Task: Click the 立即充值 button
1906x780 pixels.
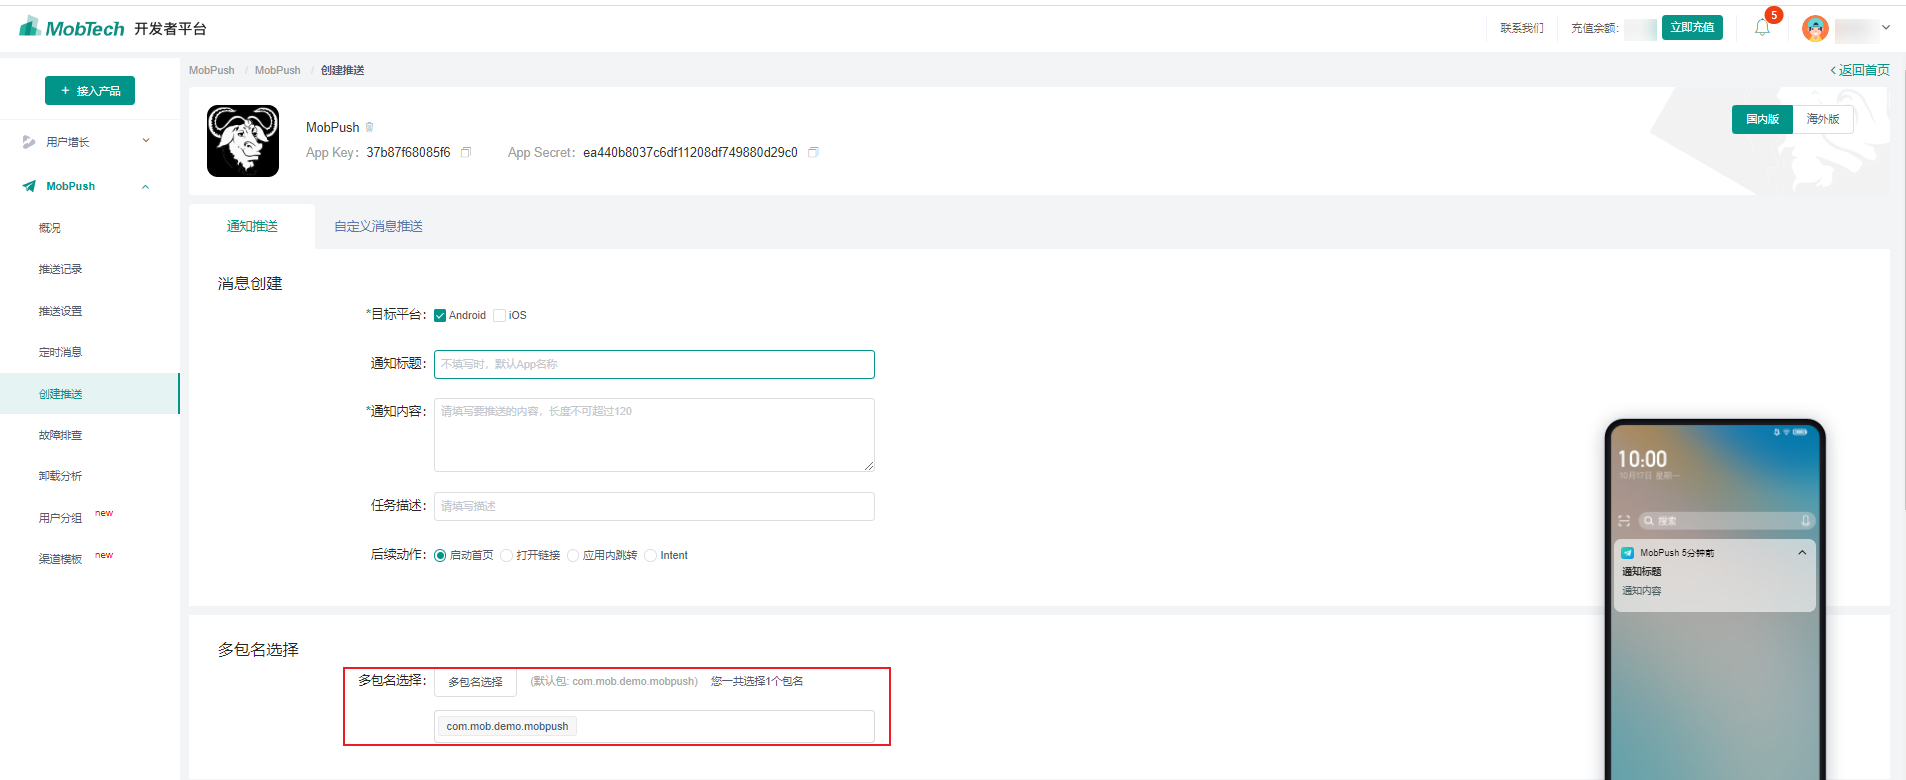Action: [x=1692, y=28]
